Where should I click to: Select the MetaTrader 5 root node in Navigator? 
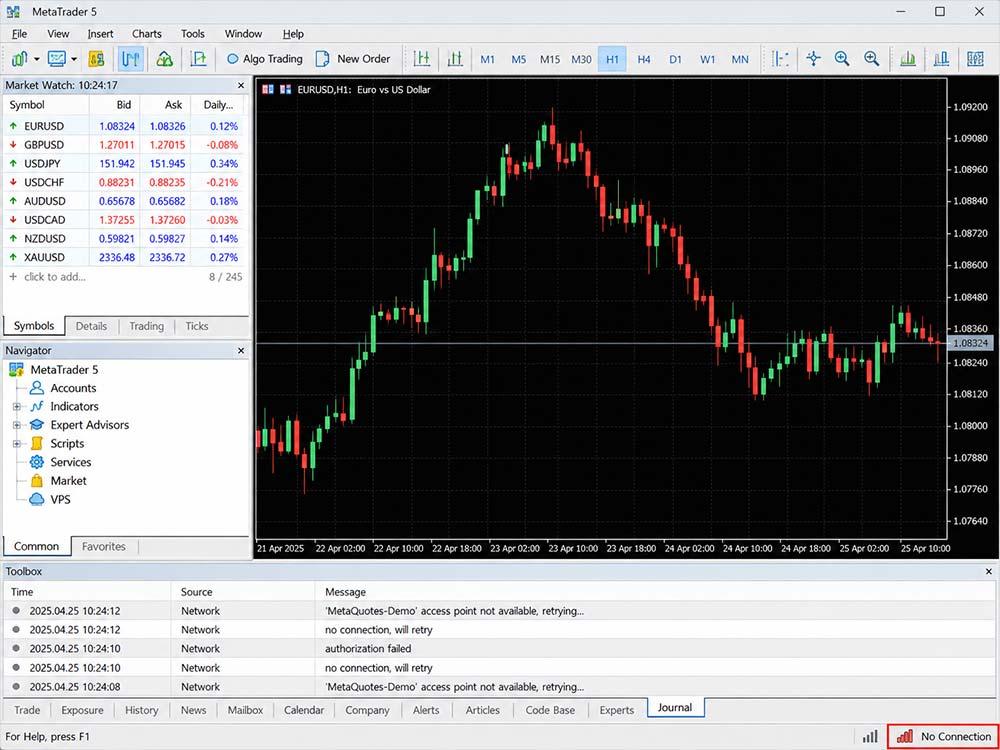point(64,370)
